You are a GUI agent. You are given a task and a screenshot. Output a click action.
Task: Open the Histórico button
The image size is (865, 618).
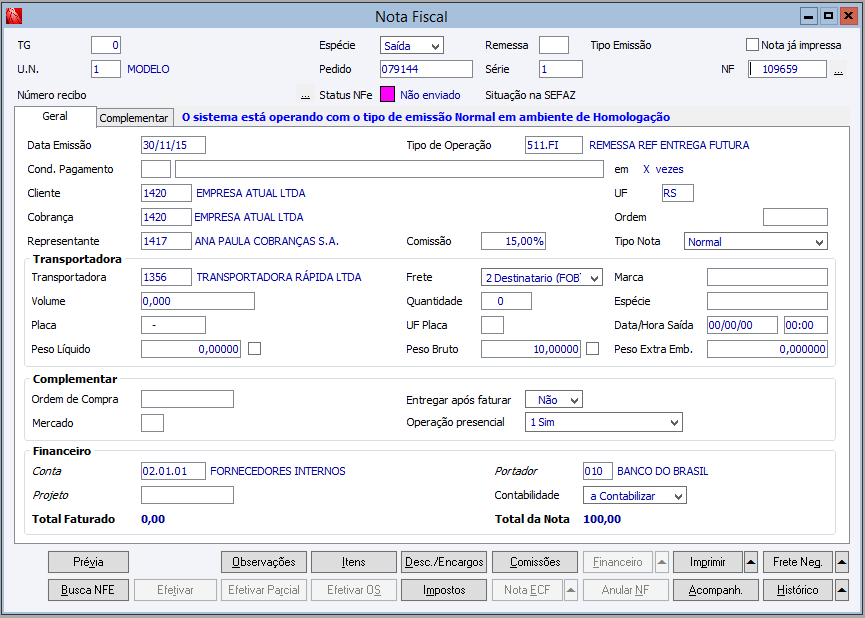point(798,590)
